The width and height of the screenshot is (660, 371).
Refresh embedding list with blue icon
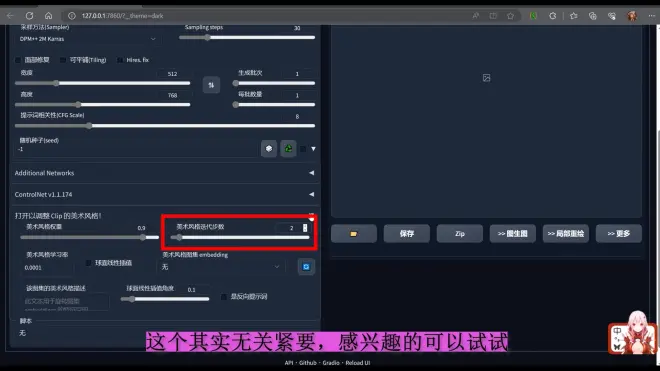[x=306, y=267]
